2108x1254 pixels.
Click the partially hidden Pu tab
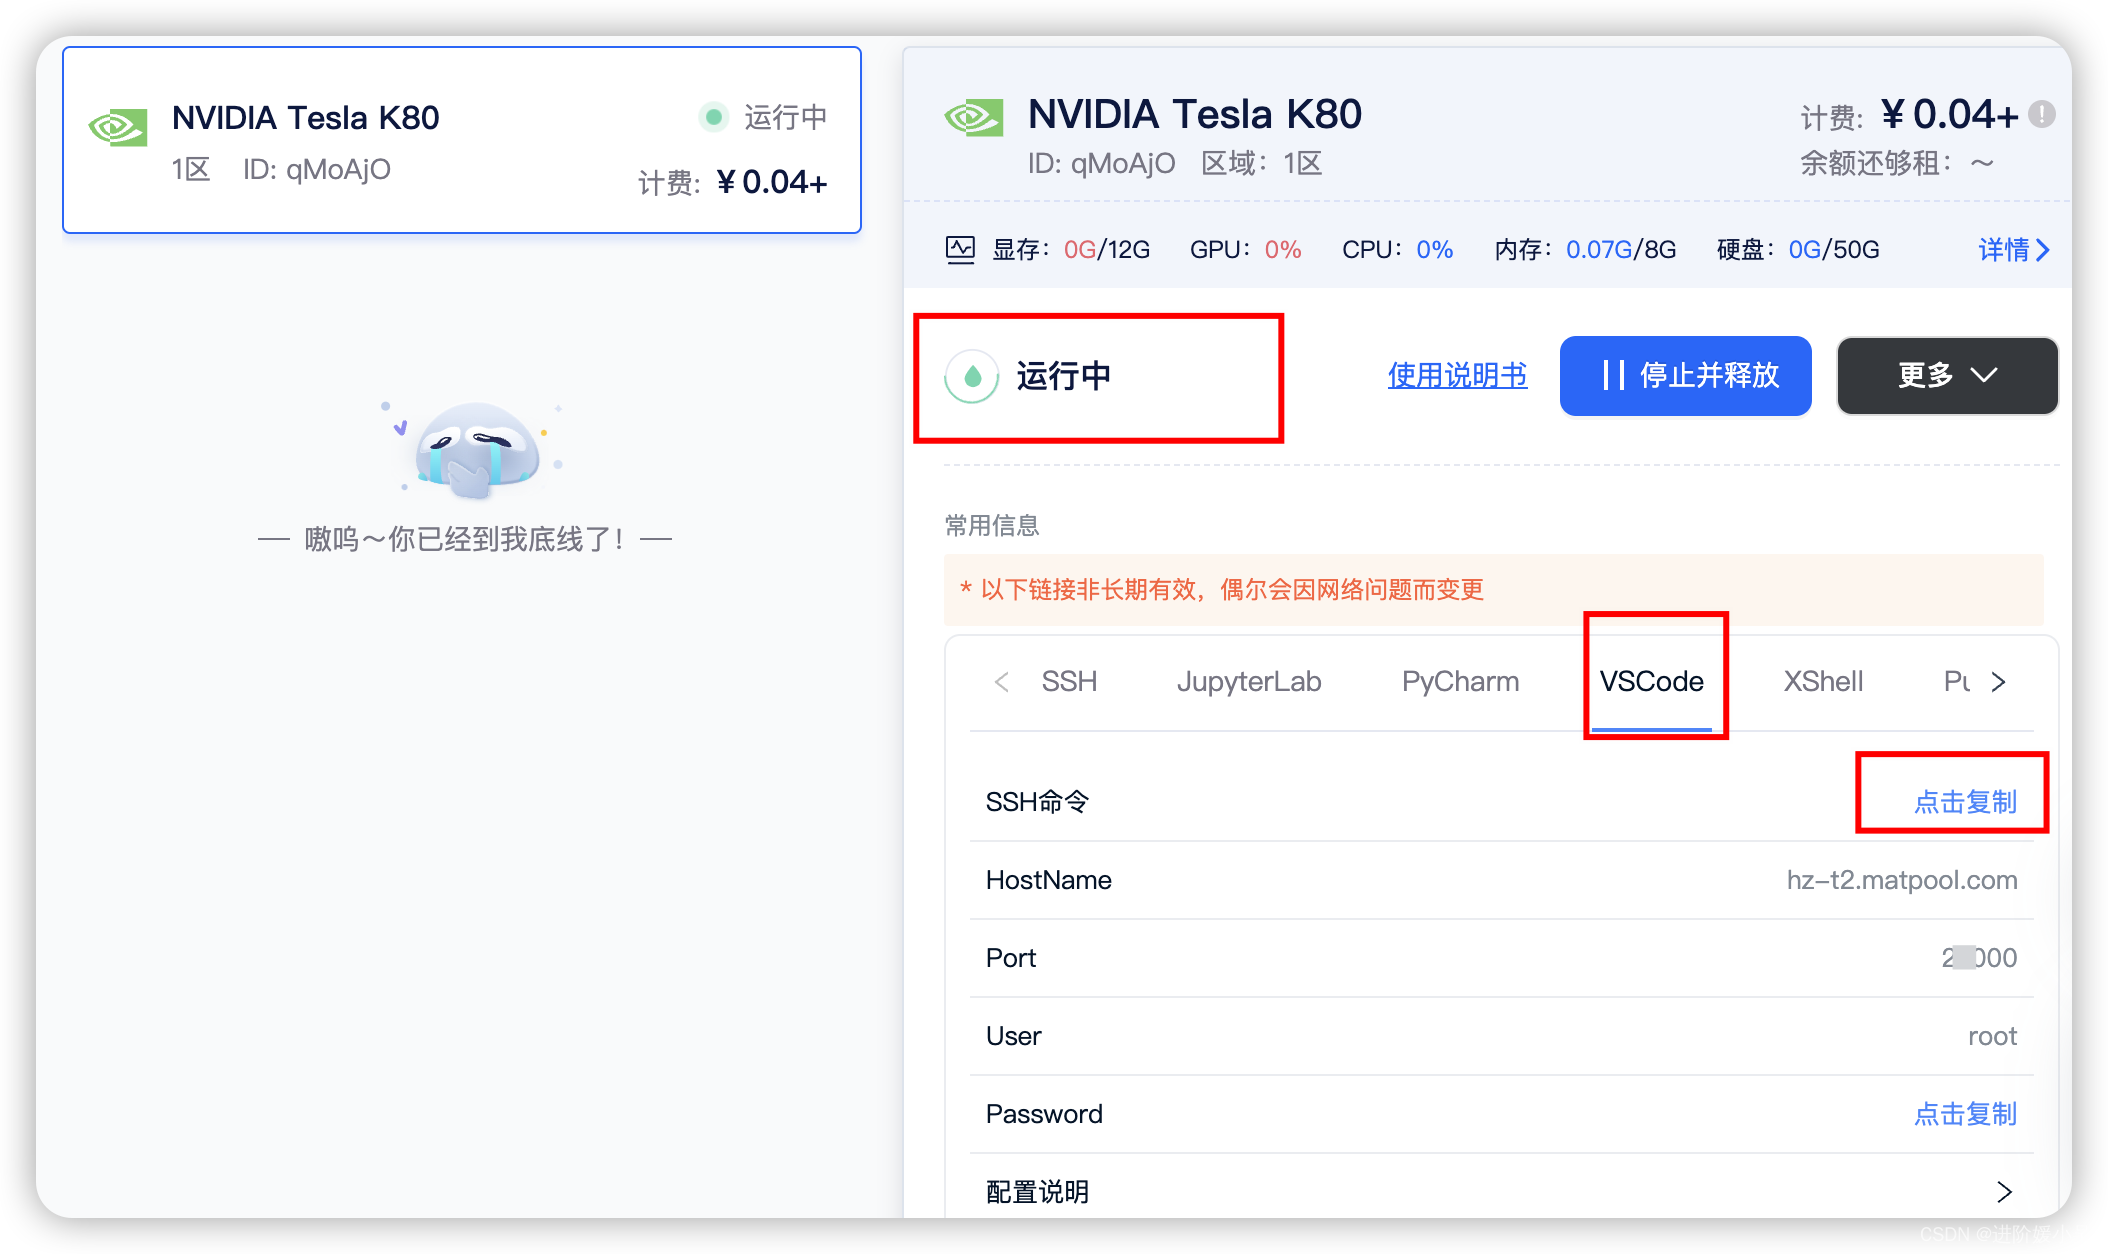tap(1956, 682)
